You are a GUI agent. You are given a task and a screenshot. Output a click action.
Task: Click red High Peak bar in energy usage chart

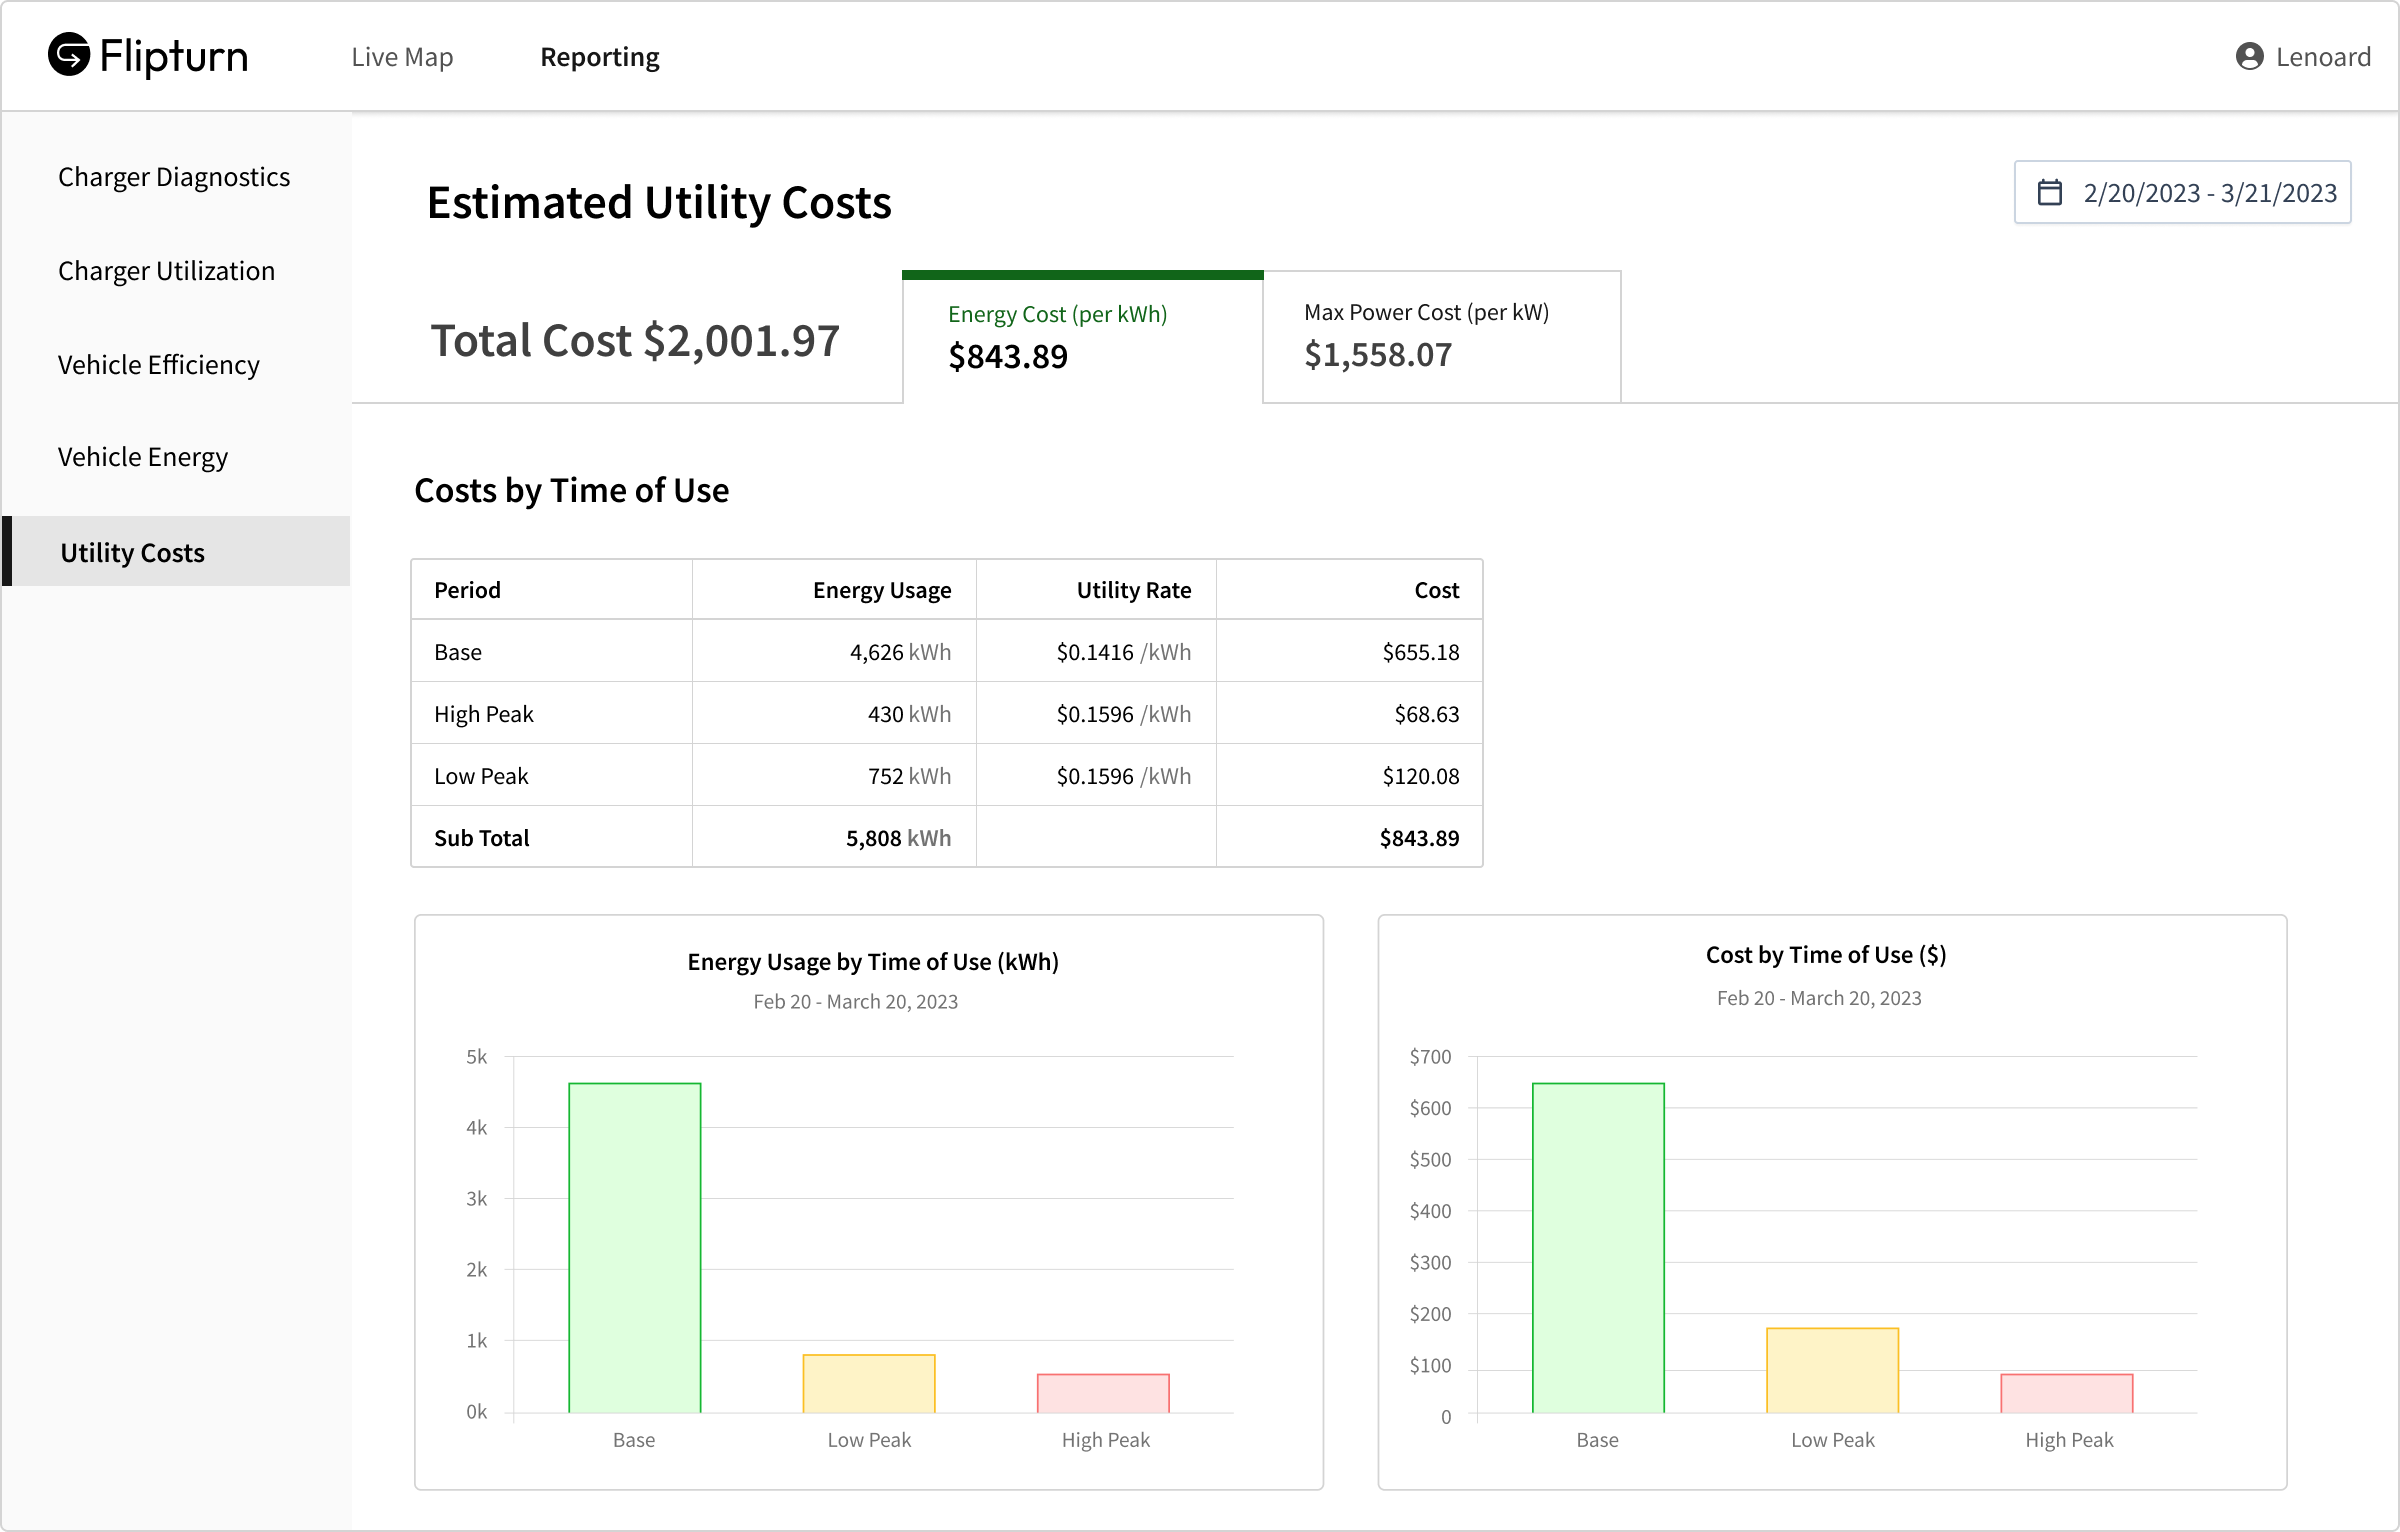point(1103,1393)
